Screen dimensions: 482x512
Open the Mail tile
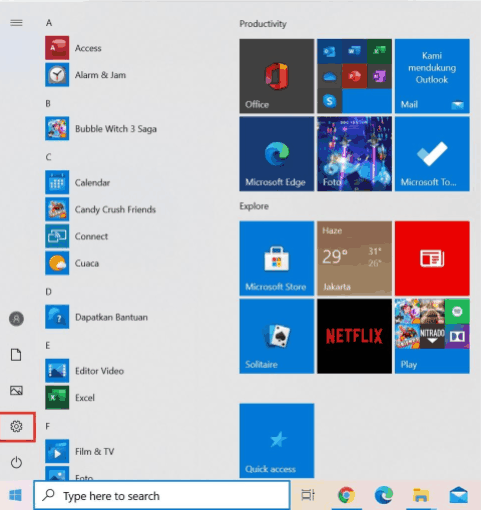(432, 76)
